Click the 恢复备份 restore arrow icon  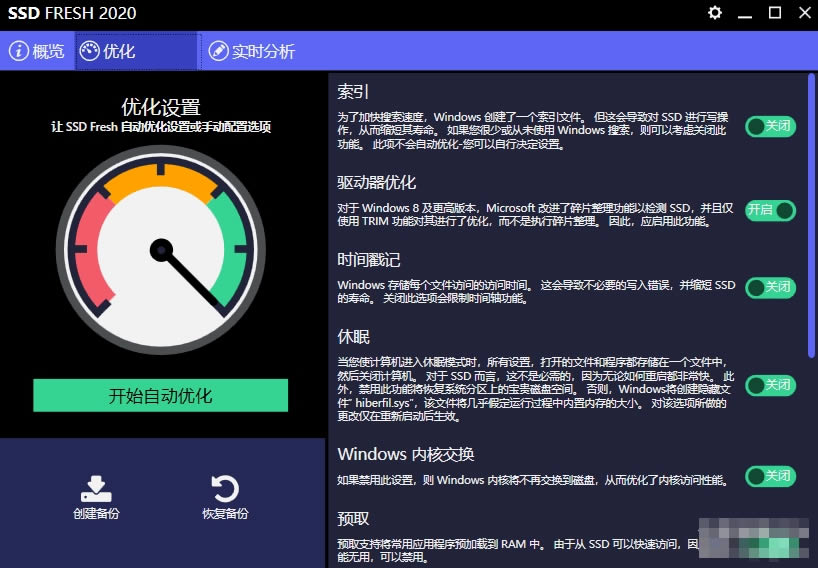coord(225,489)
